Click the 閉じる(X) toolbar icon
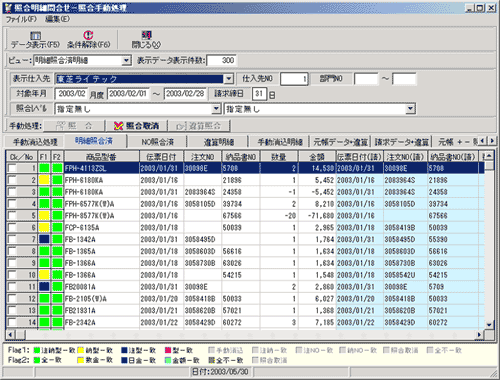 click(146, 40)
